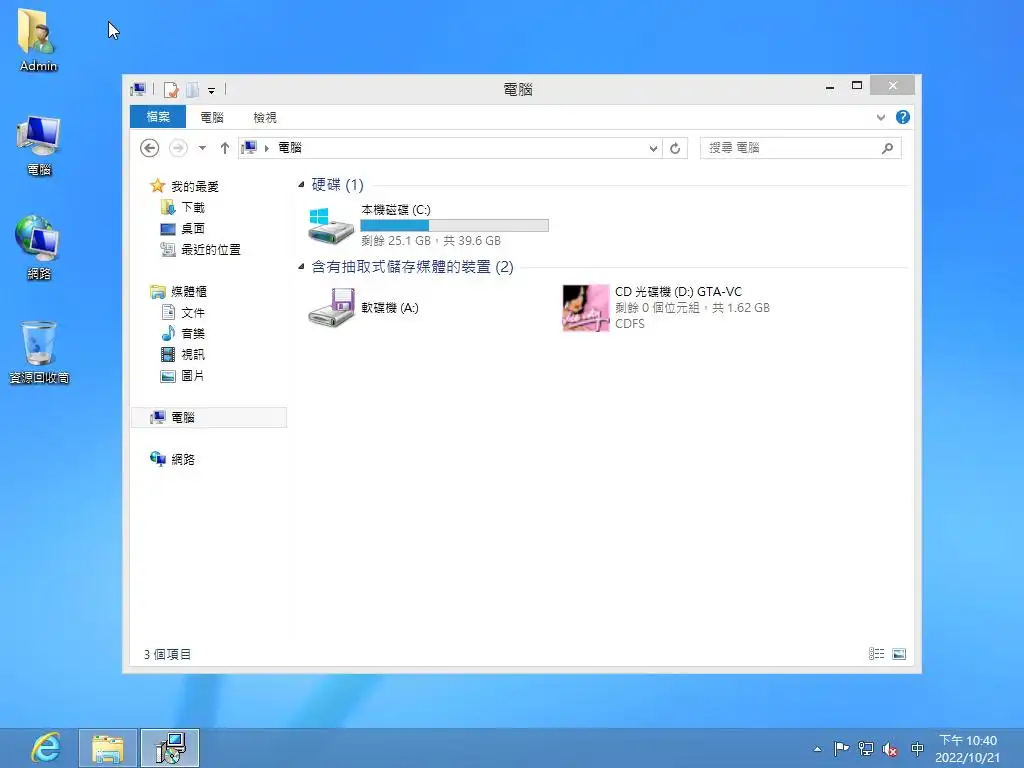The width and height of the screenshot is (1024, 768).
Task: Click the search magnifier icon
Action: [888, 148]
